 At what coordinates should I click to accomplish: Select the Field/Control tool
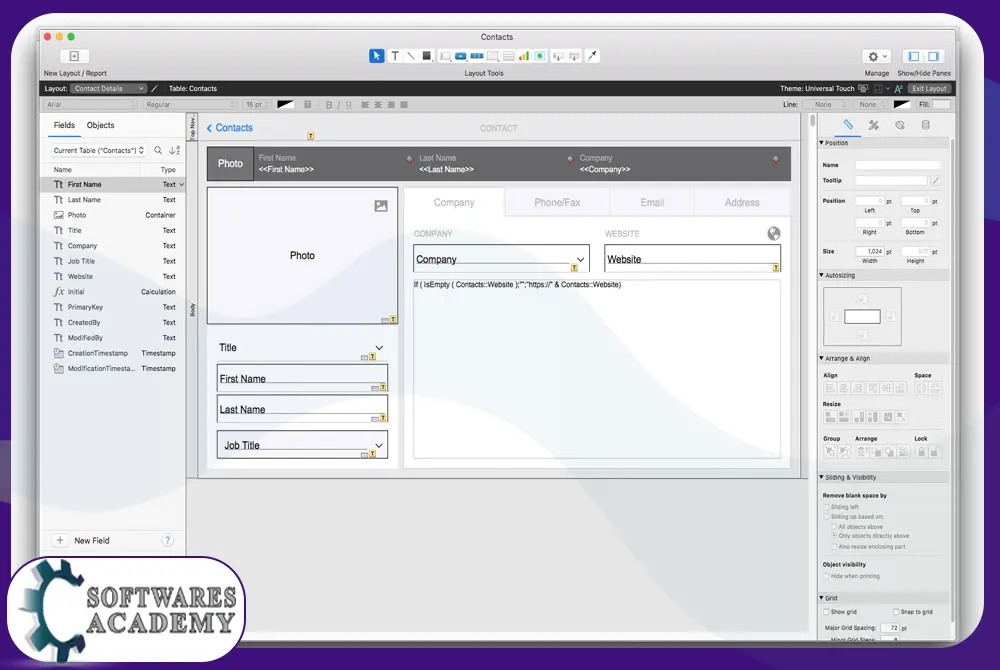pos(445,56)
